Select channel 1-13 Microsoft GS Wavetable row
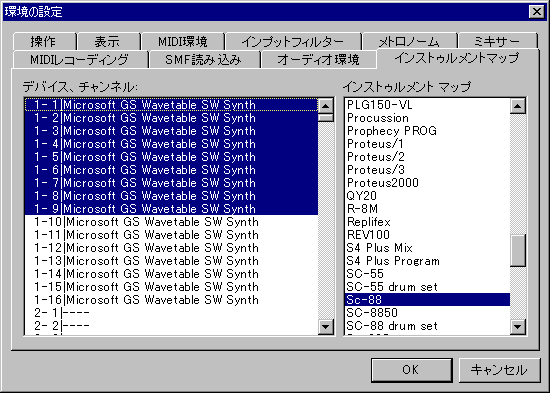Viewport: 550px width, 393px height. pyautogui.click(x=172, y=261)
